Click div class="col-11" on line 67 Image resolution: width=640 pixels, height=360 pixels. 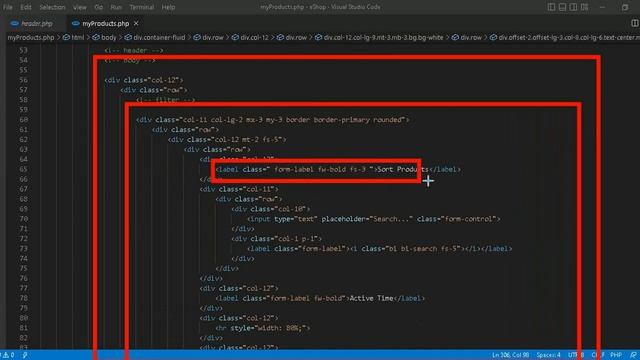(x=239, y=189)
